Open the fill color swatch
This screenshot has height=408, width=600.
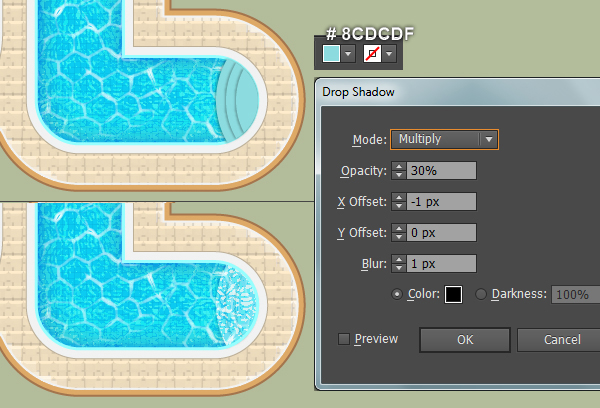[x=331, y=54]
